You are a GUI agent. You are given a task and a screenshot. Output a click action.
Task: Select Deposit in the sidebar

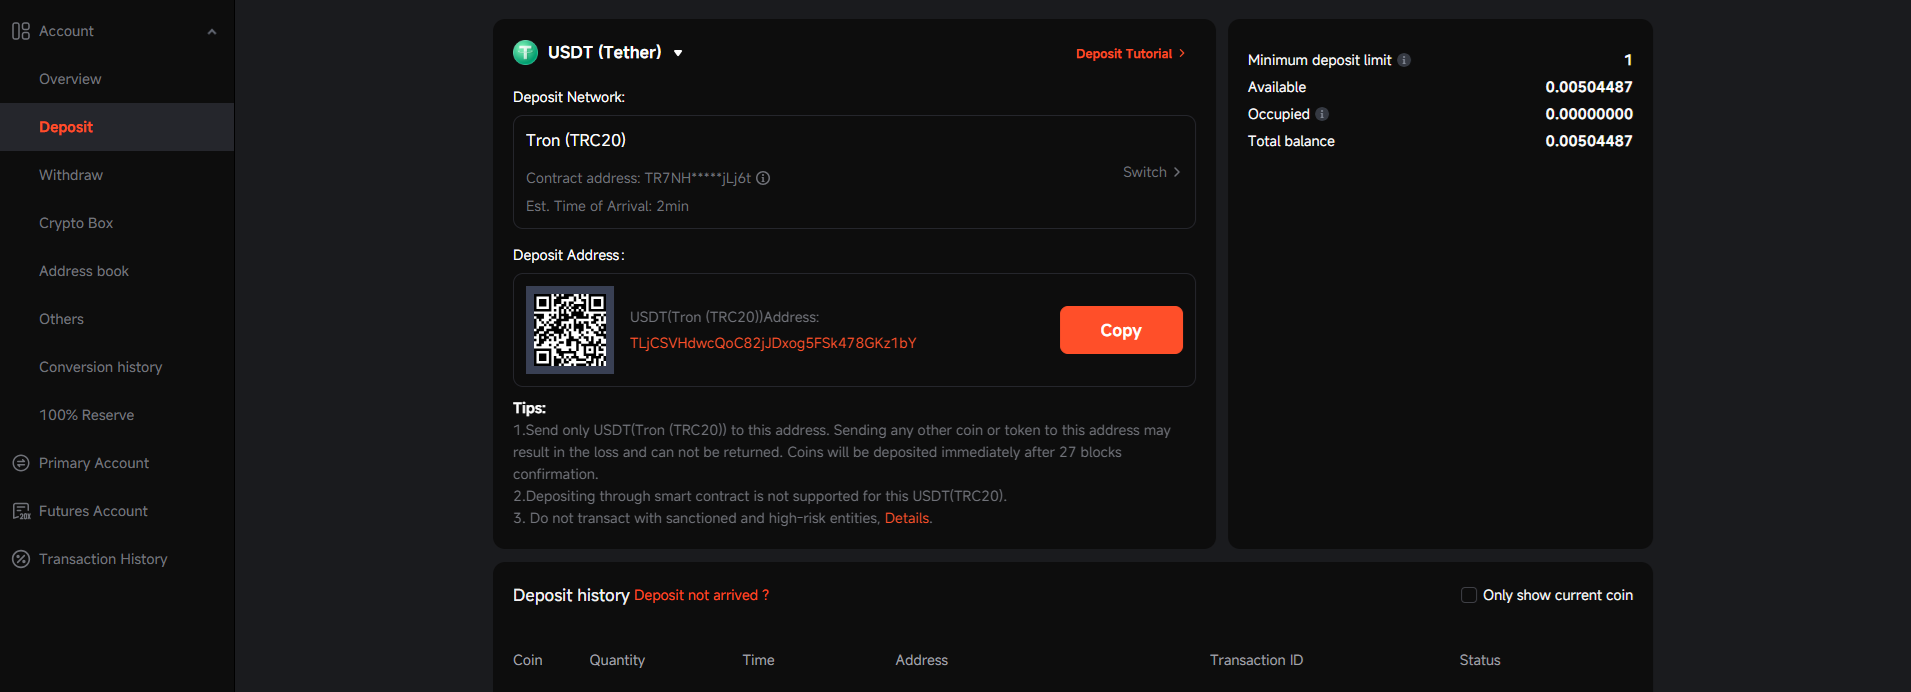coord(117,127)
